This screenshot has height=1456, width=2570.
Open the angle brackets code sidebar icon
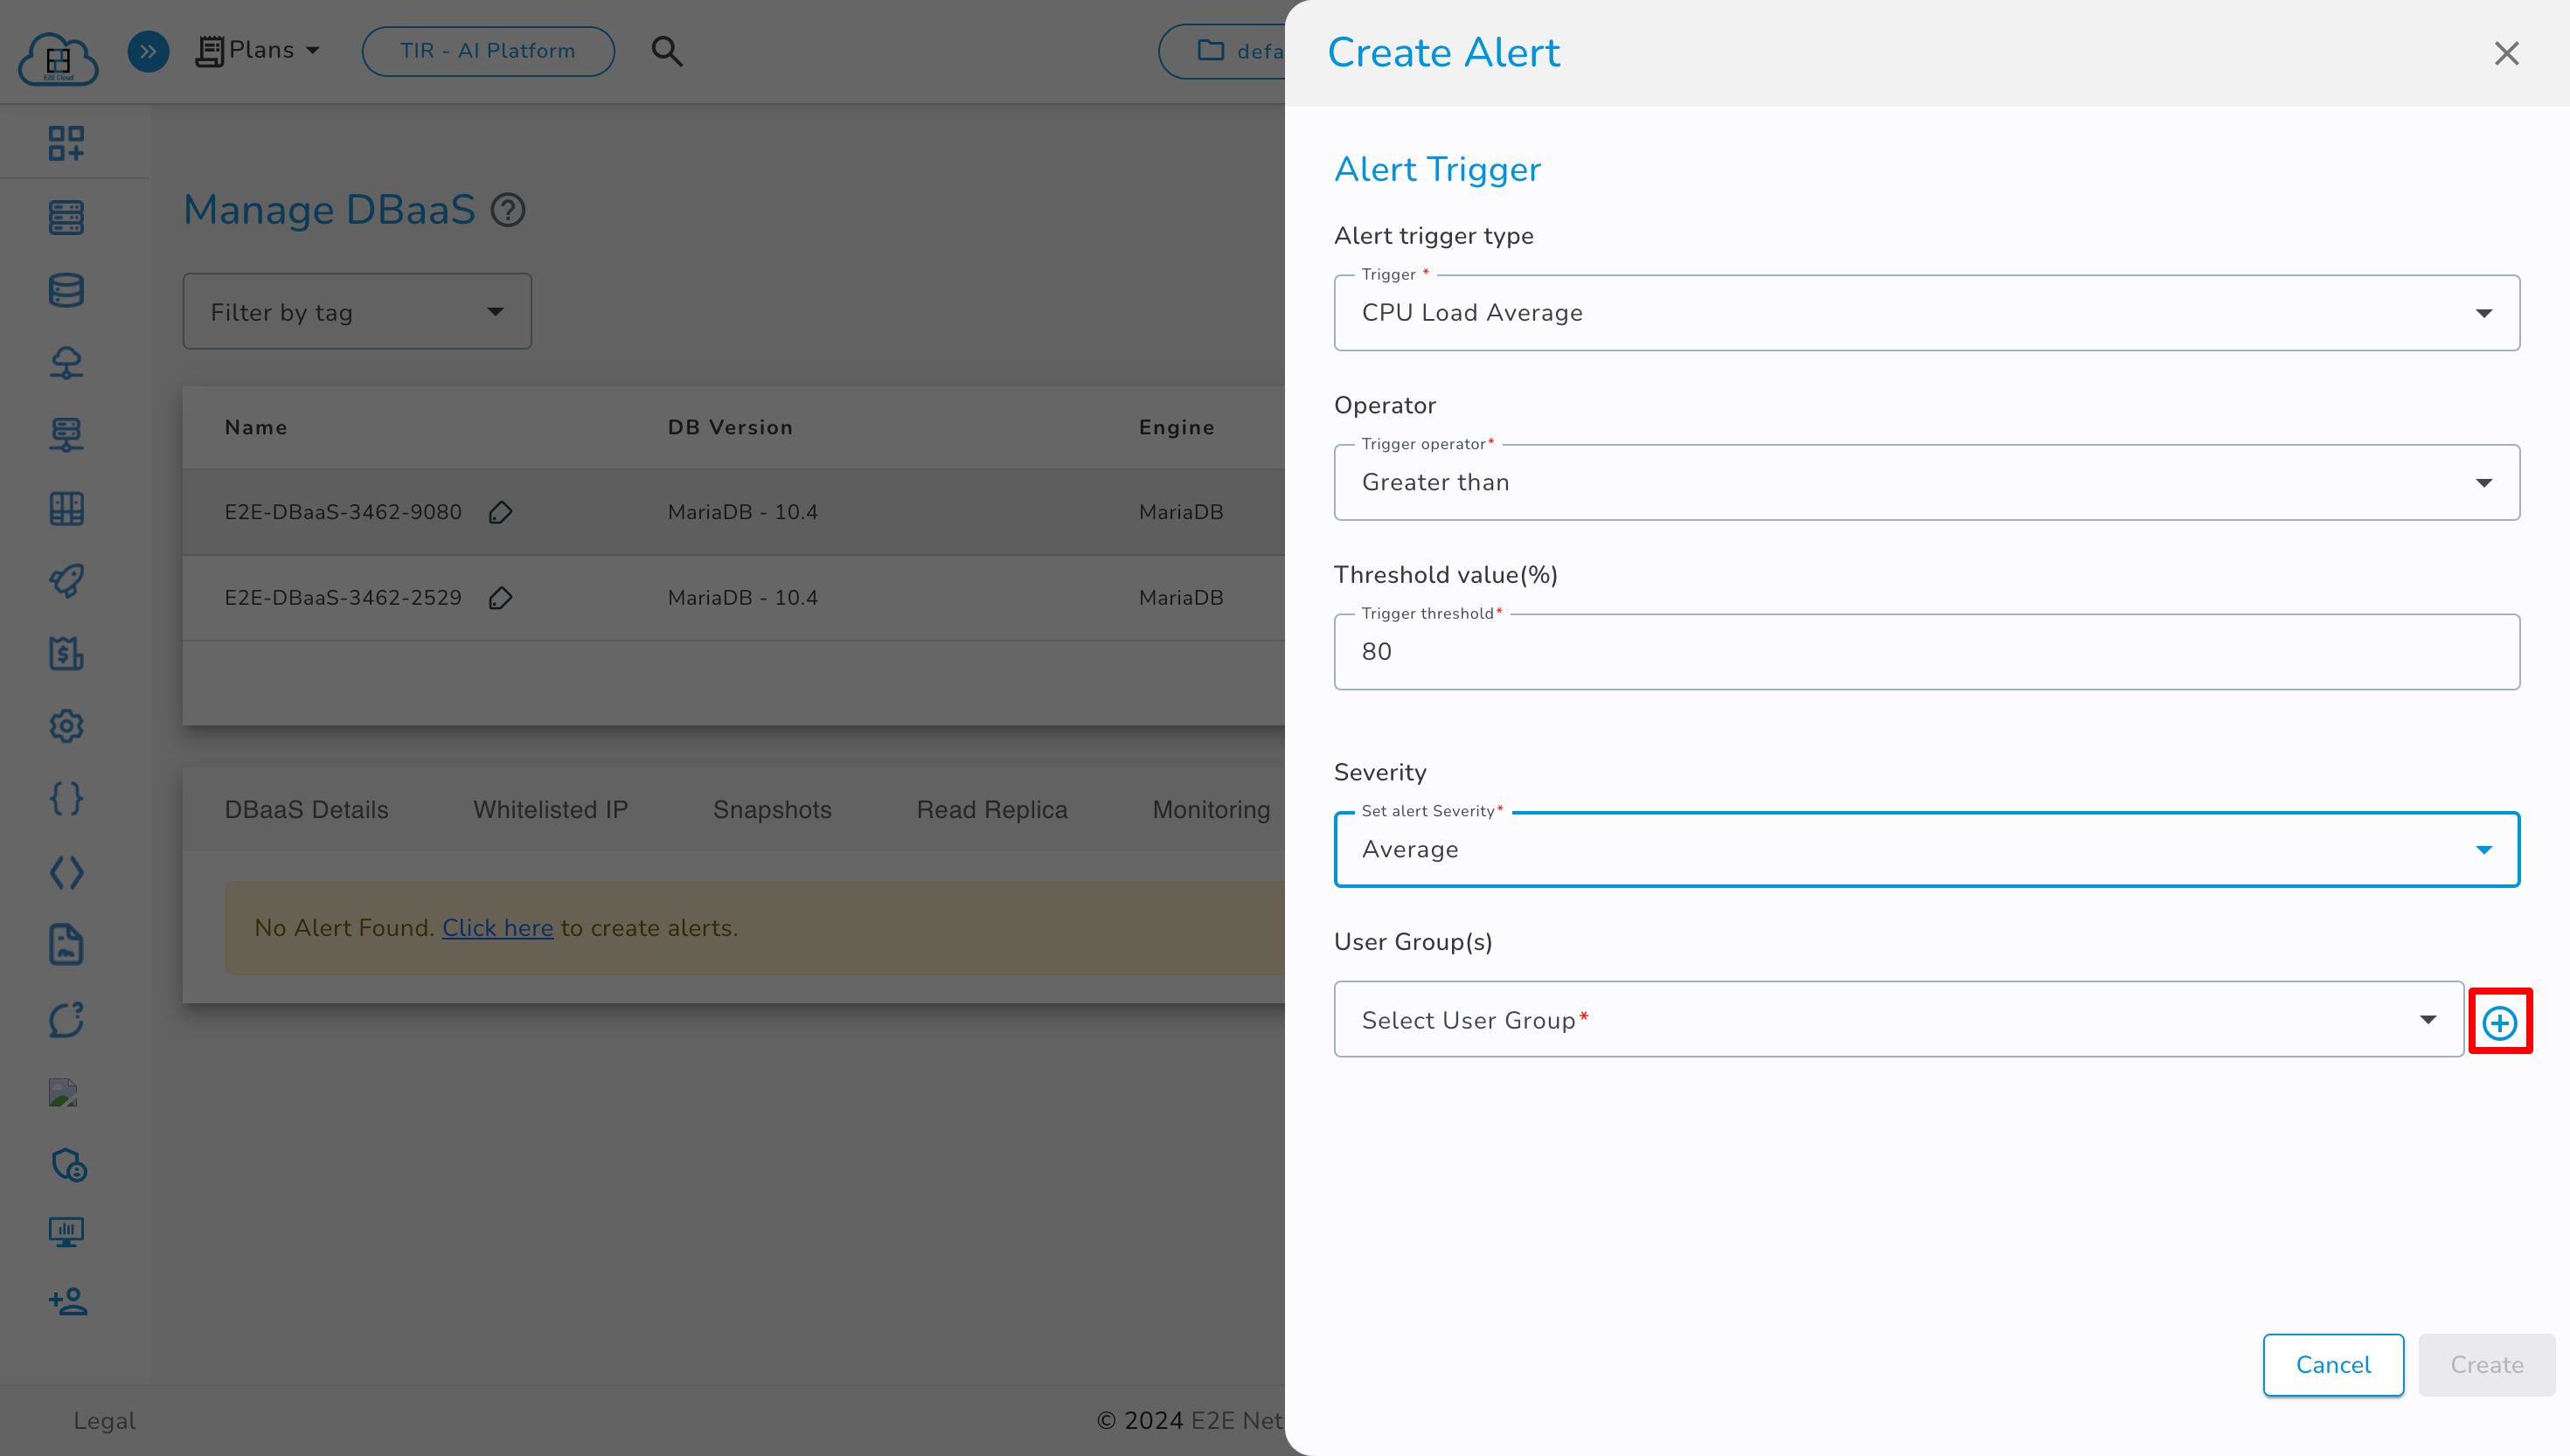click(x=66, y=873)
